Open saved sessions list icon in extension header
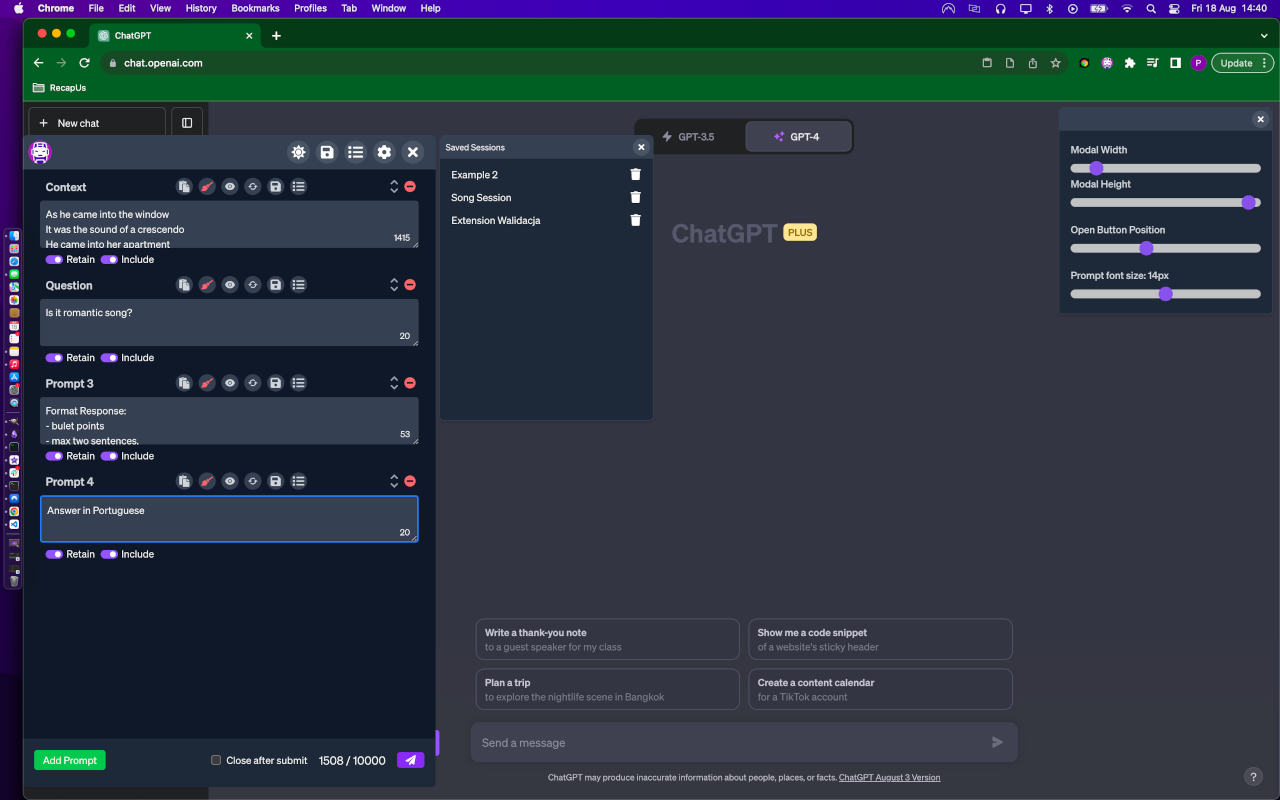This screenshot has width=1280, height=800. pos(355,152)
